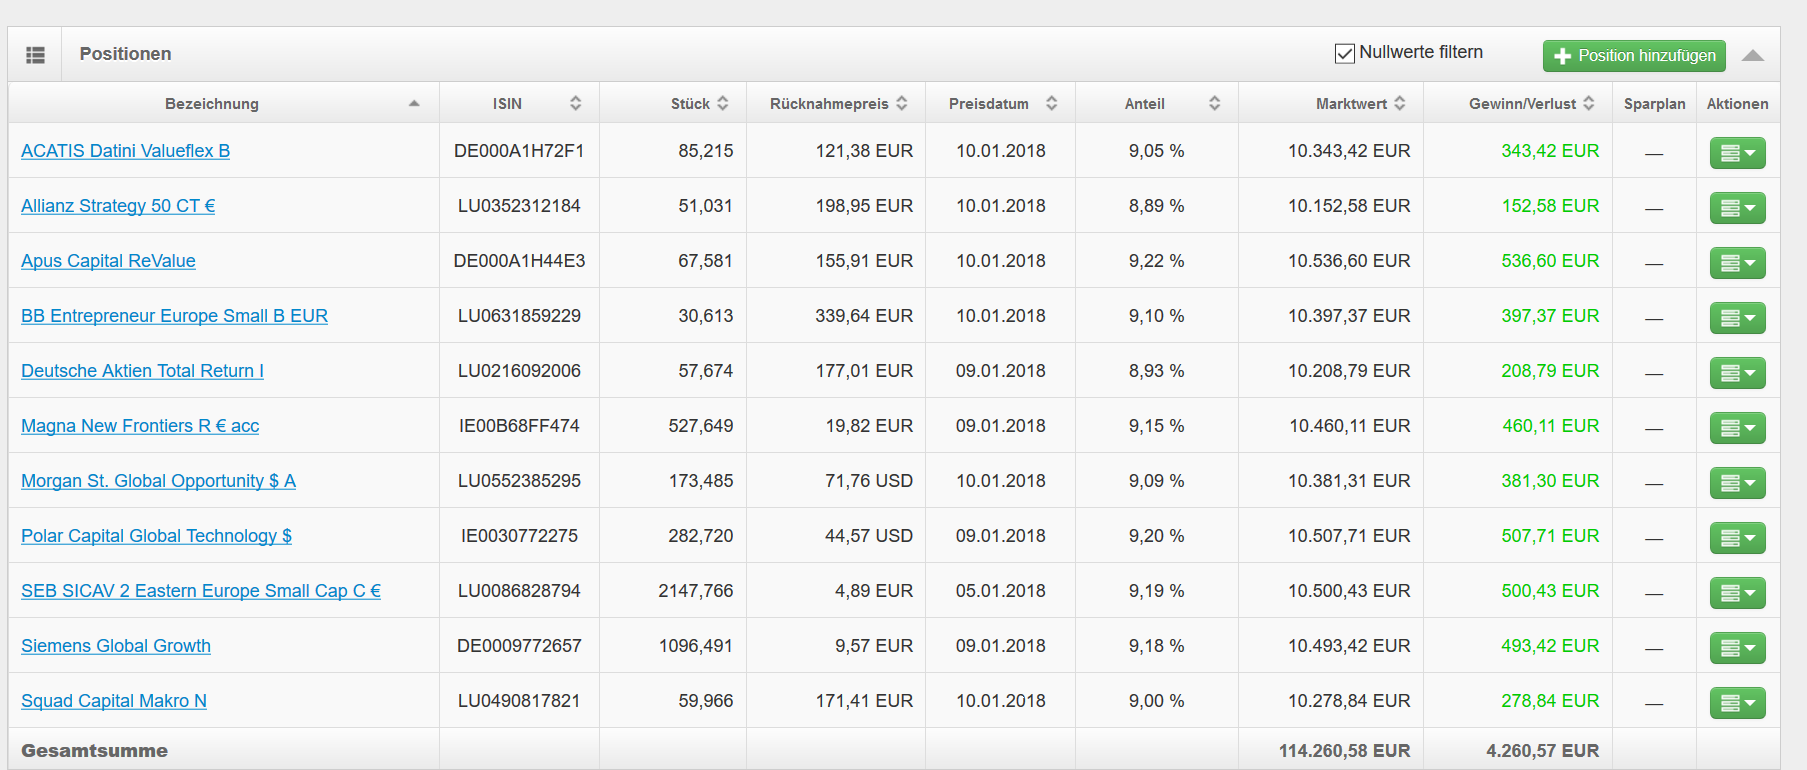Open the Magna New Frontiers R € acc link
This screenshot has width=1807, height=770.
click(140, 426)
